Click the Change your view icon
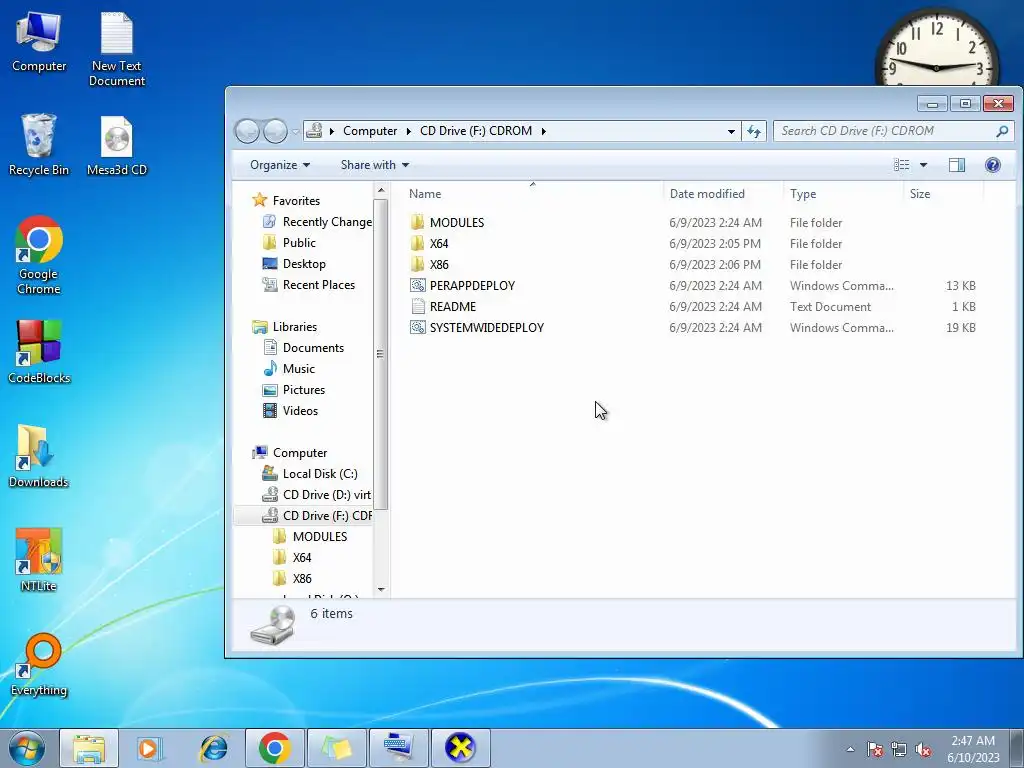Screen dimensions: 1024x768 [x=901, y=165]
